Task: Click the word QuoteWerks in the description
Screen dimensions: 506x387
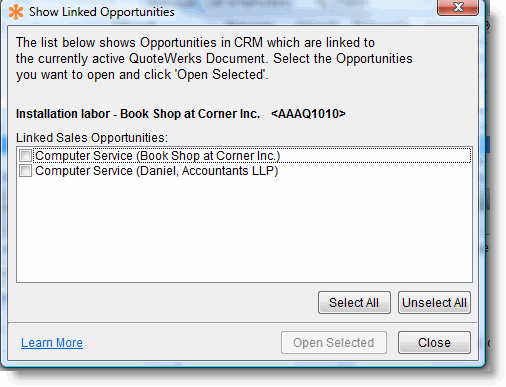Action: click(165, 59)
